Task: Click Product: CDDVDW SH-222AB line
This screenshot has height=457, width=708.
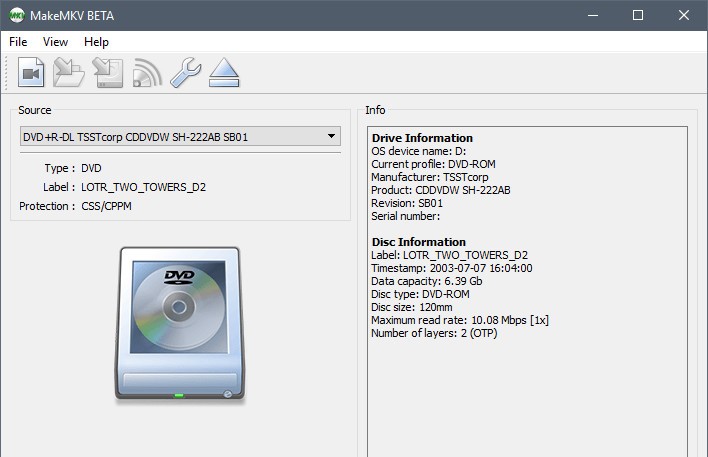Action: coord(441,190)
